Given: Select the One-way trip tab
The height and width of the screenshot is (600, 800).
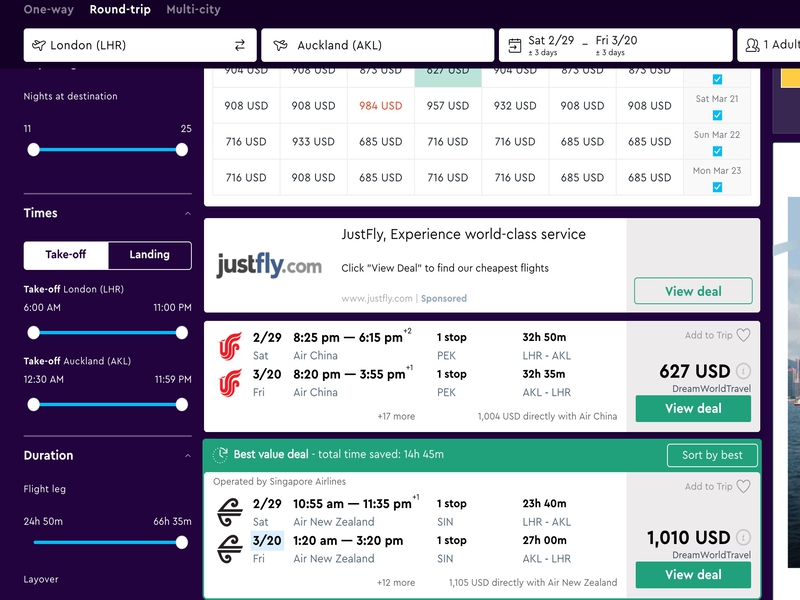Looking at the screenshot, I should click(48, 10).
